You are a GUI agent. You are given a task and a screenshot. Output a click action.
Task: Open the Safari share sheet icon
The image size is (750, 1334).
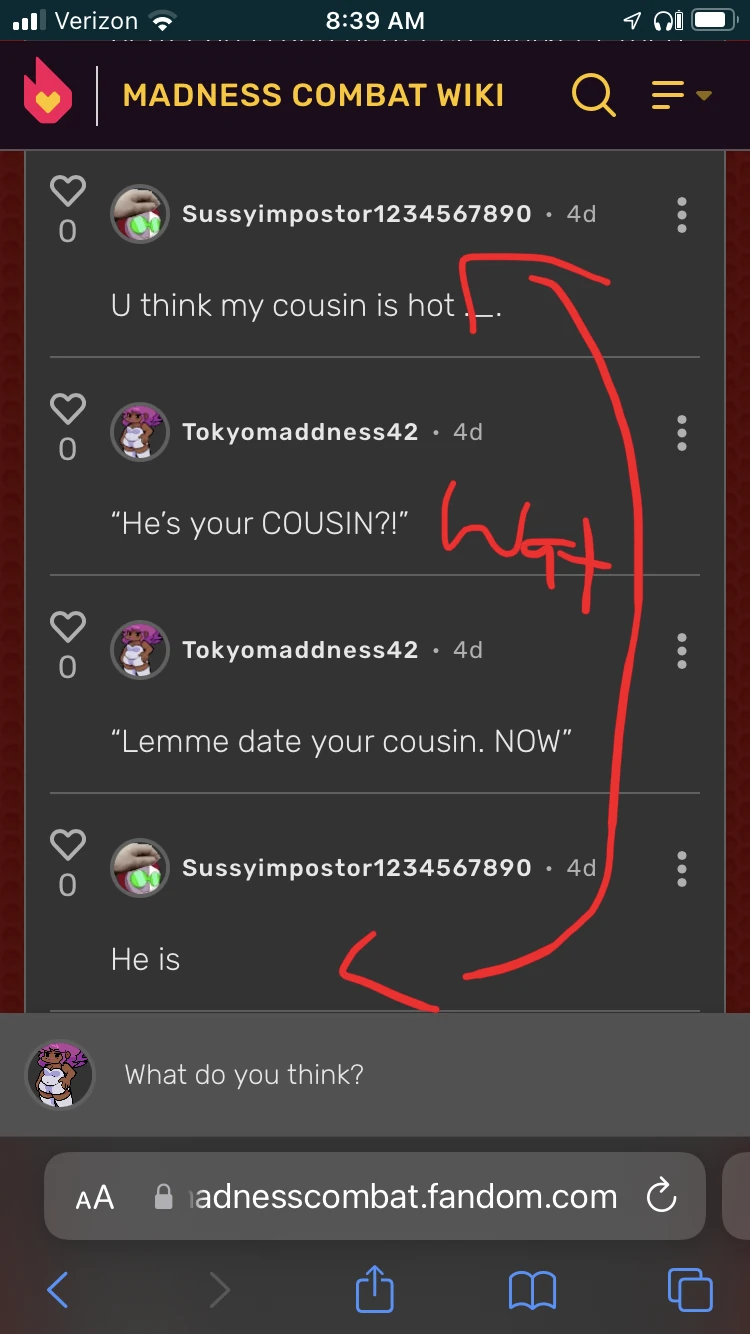pyautogui.click(x=375, y=1288)
